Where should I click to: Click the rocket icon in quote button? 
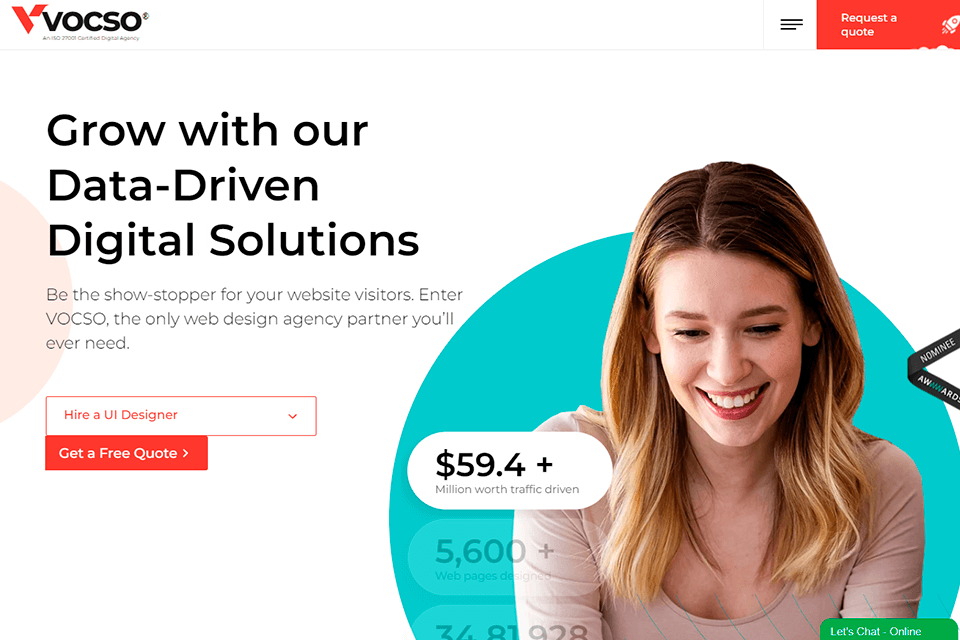pyautogui.click(x=950, y=25)
